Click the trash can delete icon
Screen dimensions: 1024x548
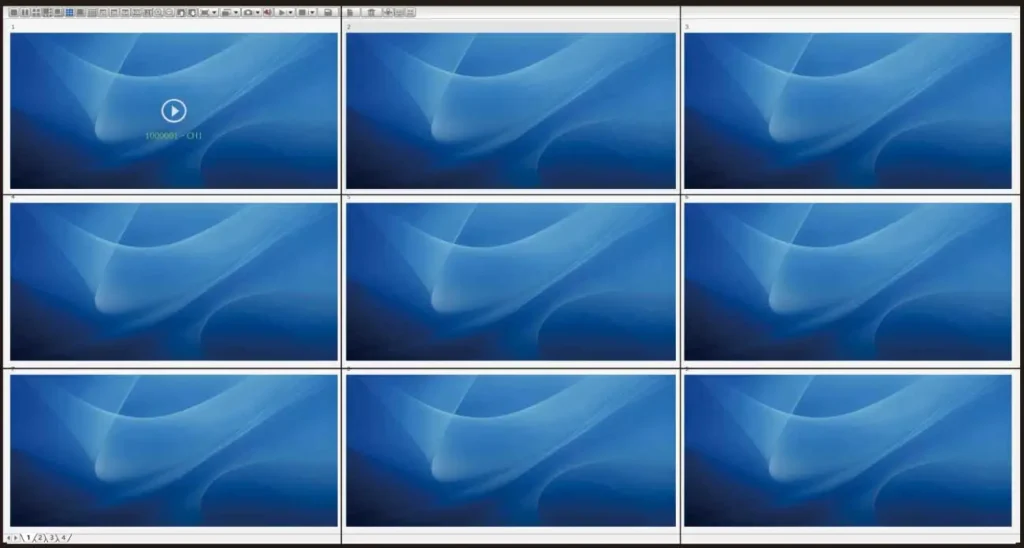pyautogui.click(x=372, y=12)
